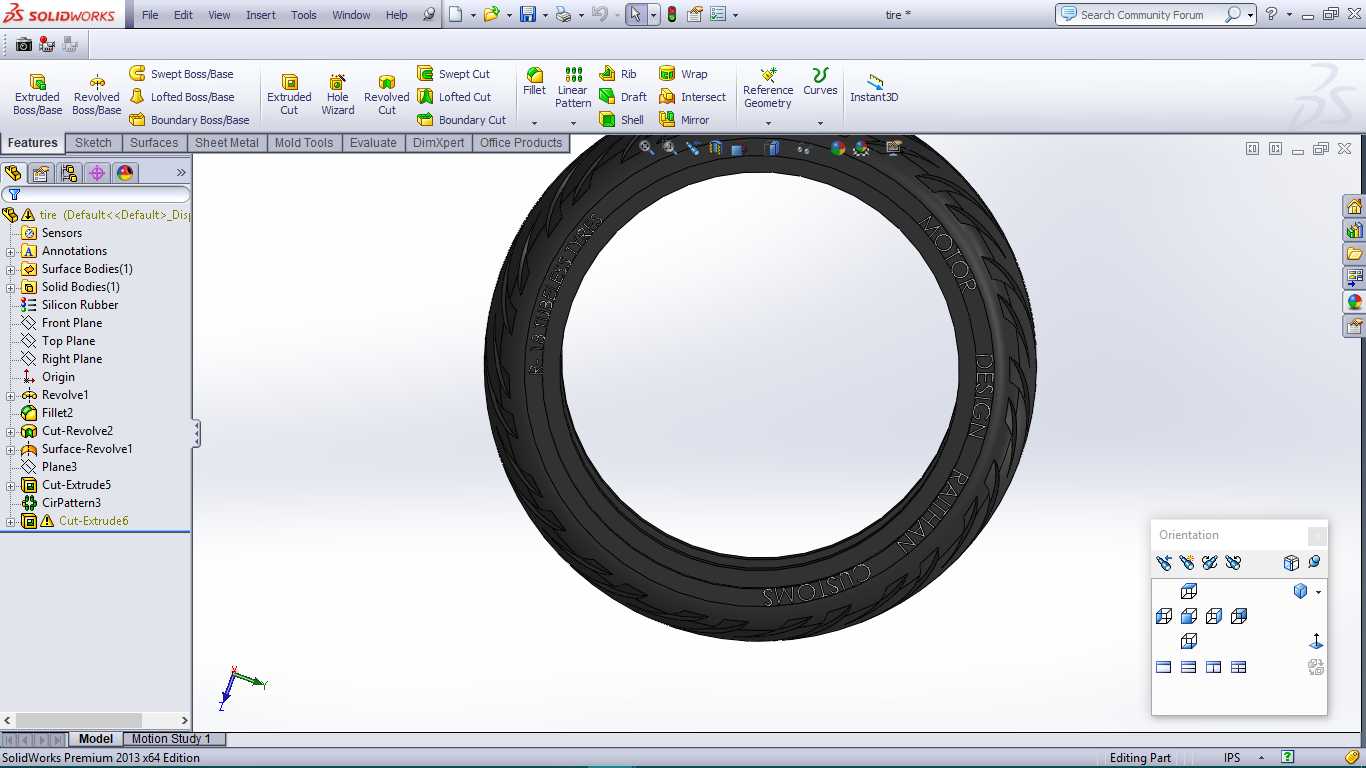Expand the FeatureManager tabs chevron

point(181,173)
